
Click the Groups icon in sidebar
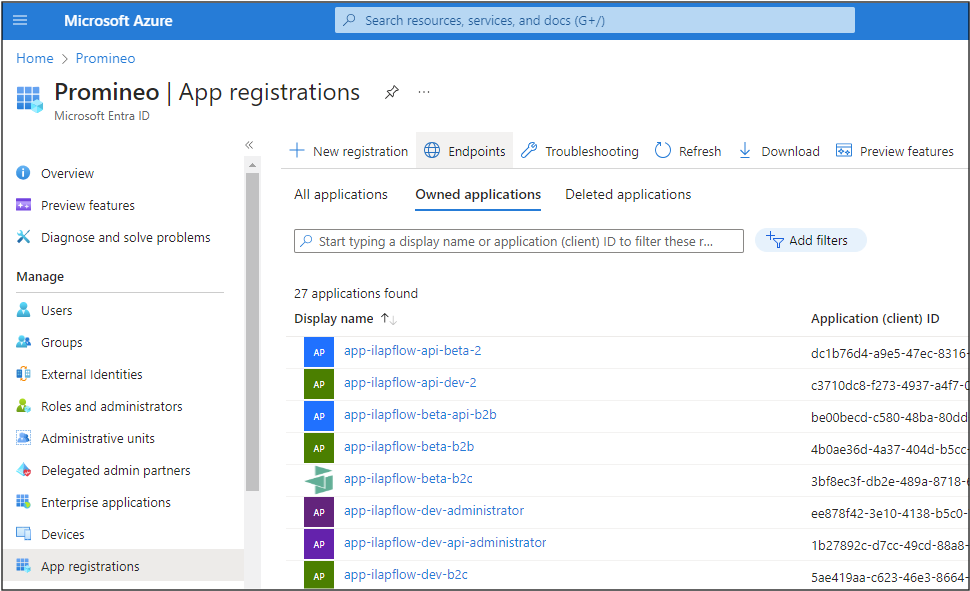coord(24,342)
